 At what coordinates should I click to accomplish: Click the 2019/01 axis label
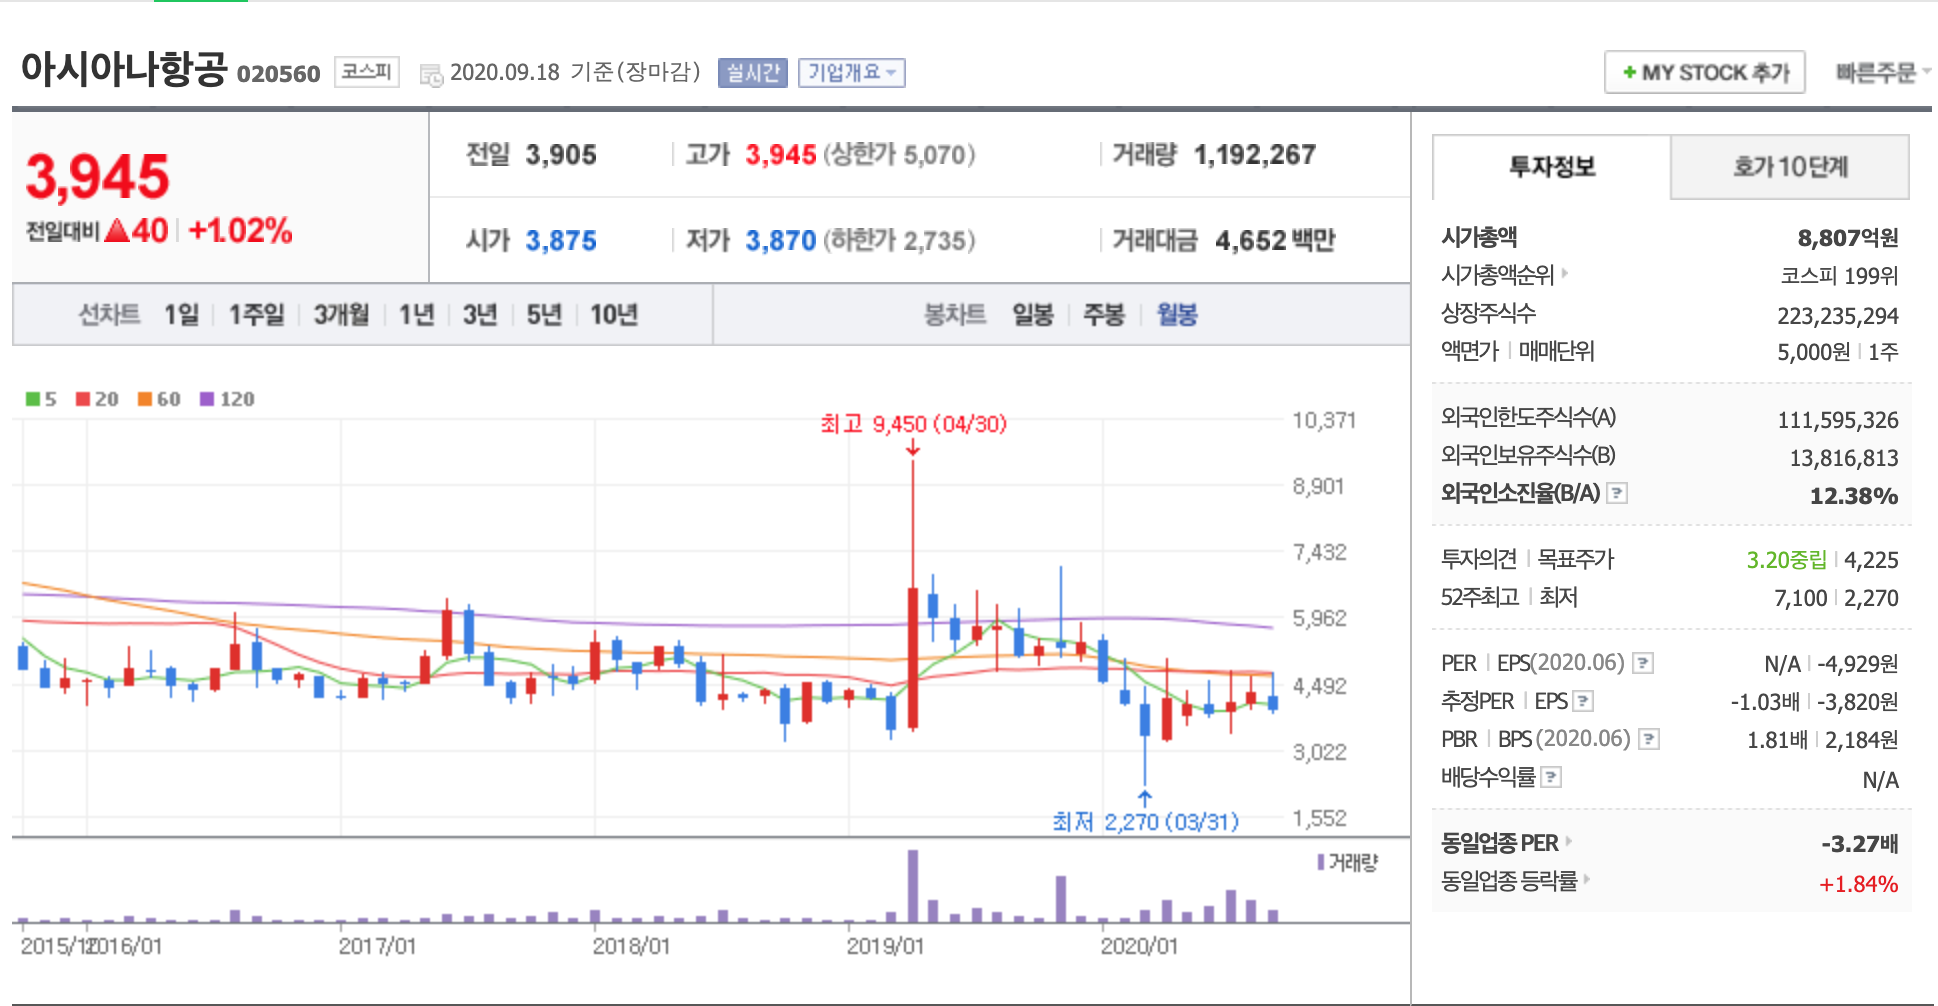point(885,945)
